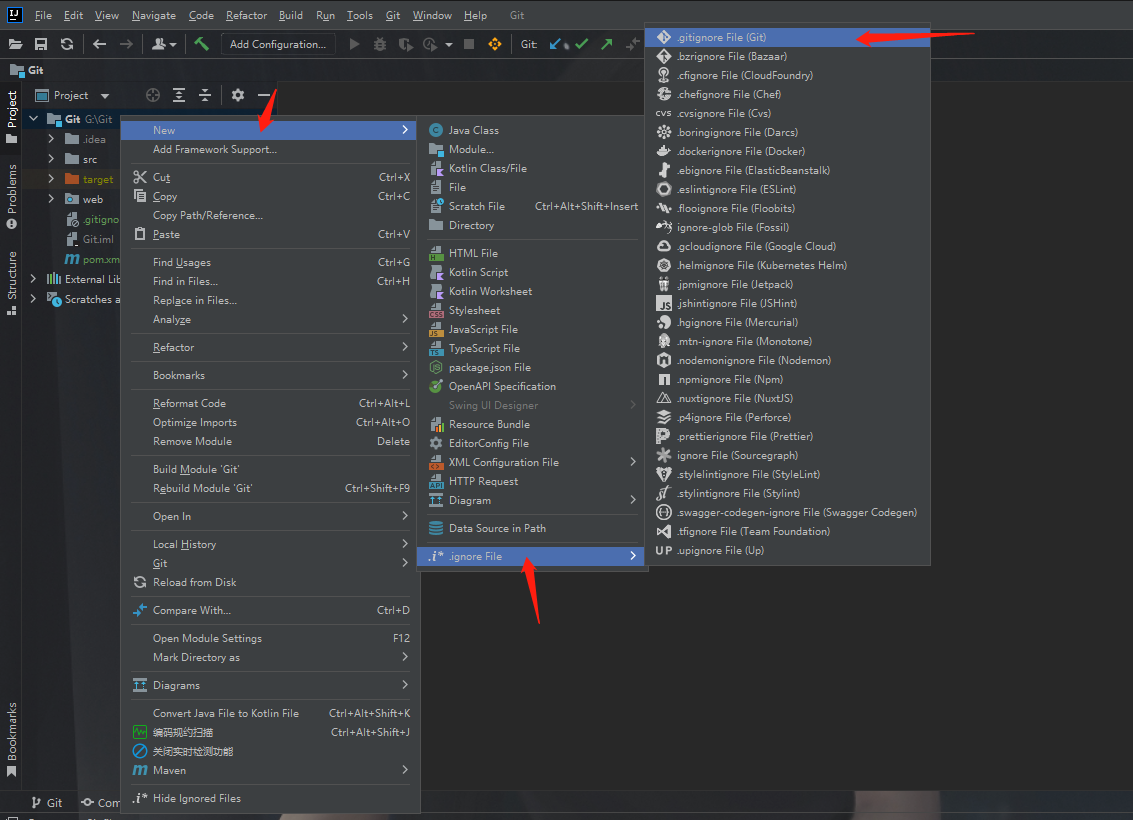Screen dimensions: 1133x820
Task: Open the Project tool window sidebar tab
Action: [x=12, y=116]
